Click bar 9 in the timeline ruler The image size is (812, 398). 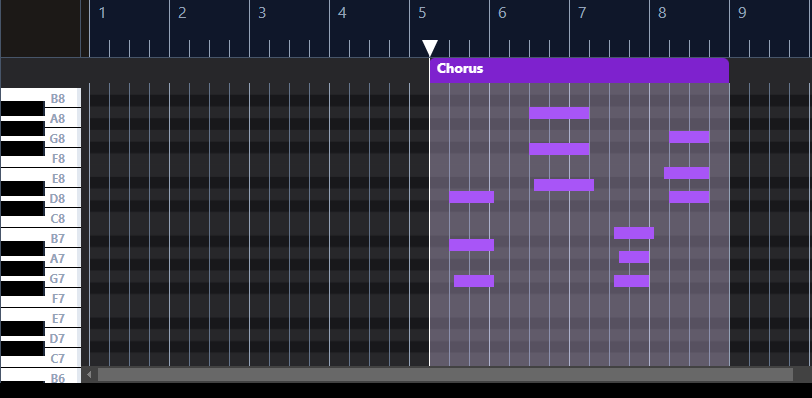742,13
